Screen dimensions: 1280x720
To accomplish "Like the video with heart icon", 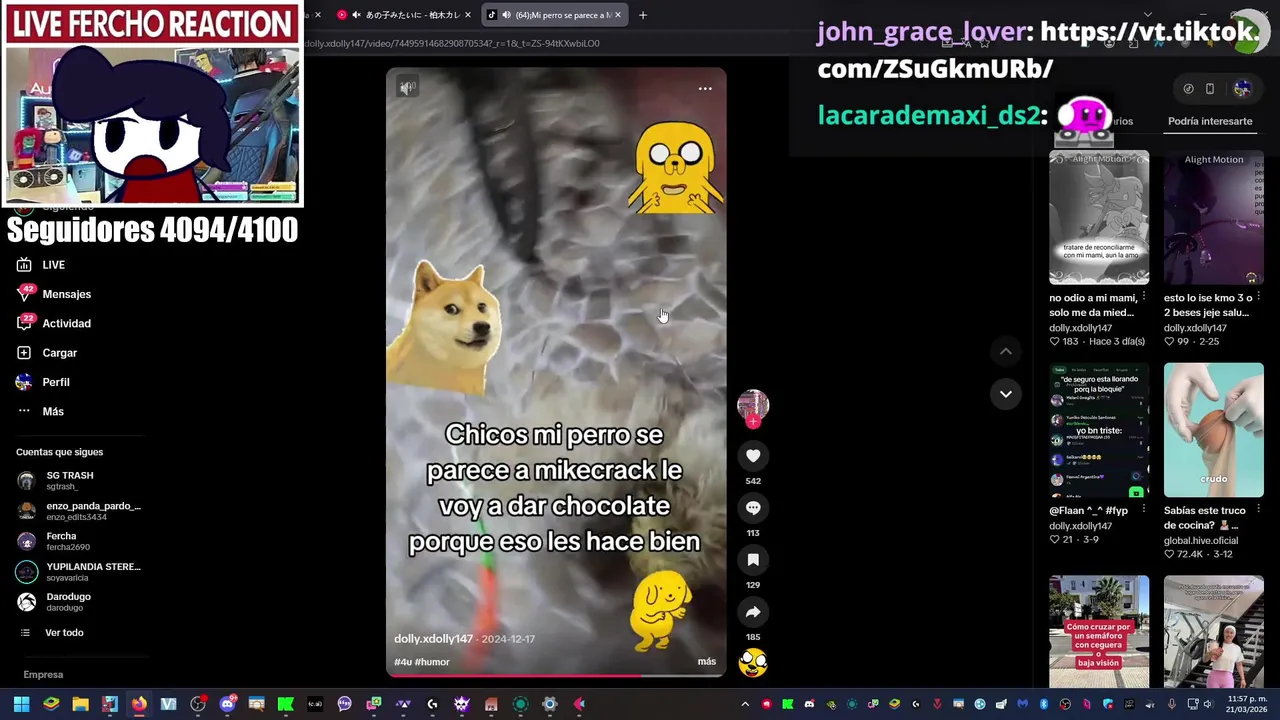I will 753,456.
